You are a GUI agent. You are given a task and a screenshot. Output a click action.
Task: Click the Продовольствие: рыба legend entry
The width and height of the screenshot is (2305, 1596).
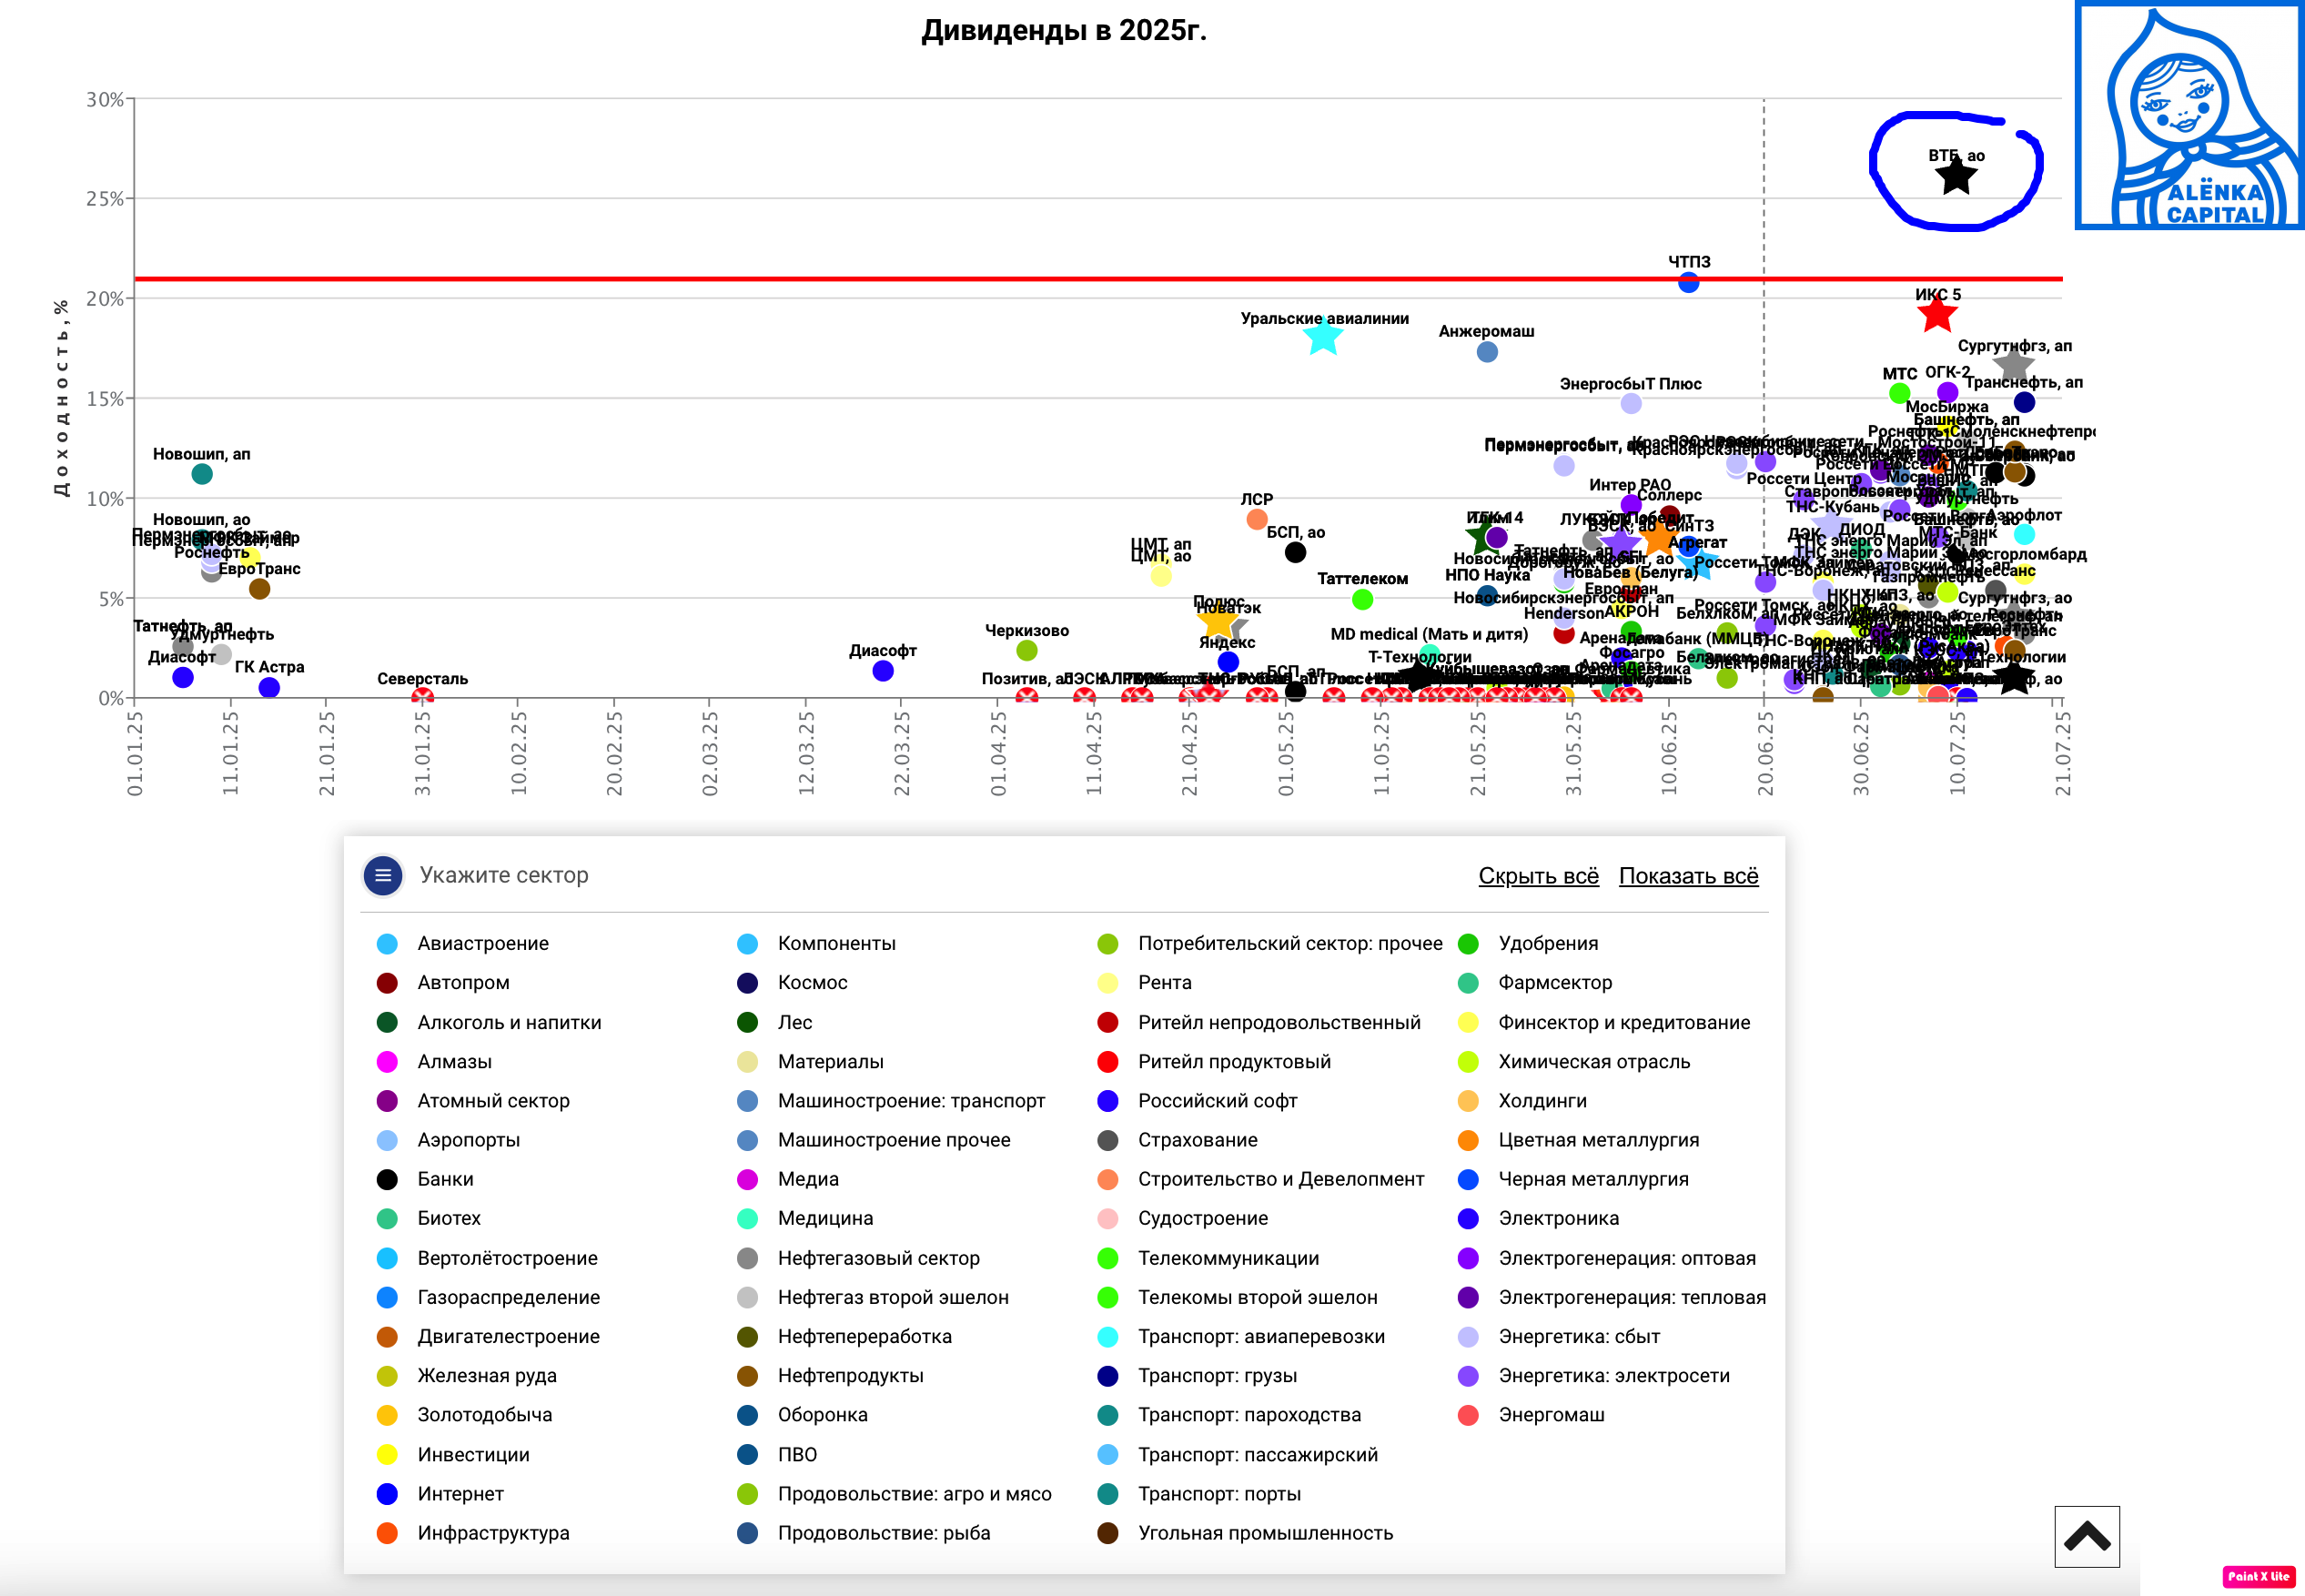864,1533
